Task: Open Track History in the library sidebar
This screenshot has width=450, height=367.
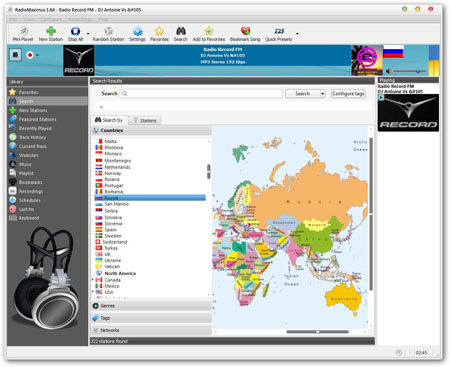Action: coord(32,137)
